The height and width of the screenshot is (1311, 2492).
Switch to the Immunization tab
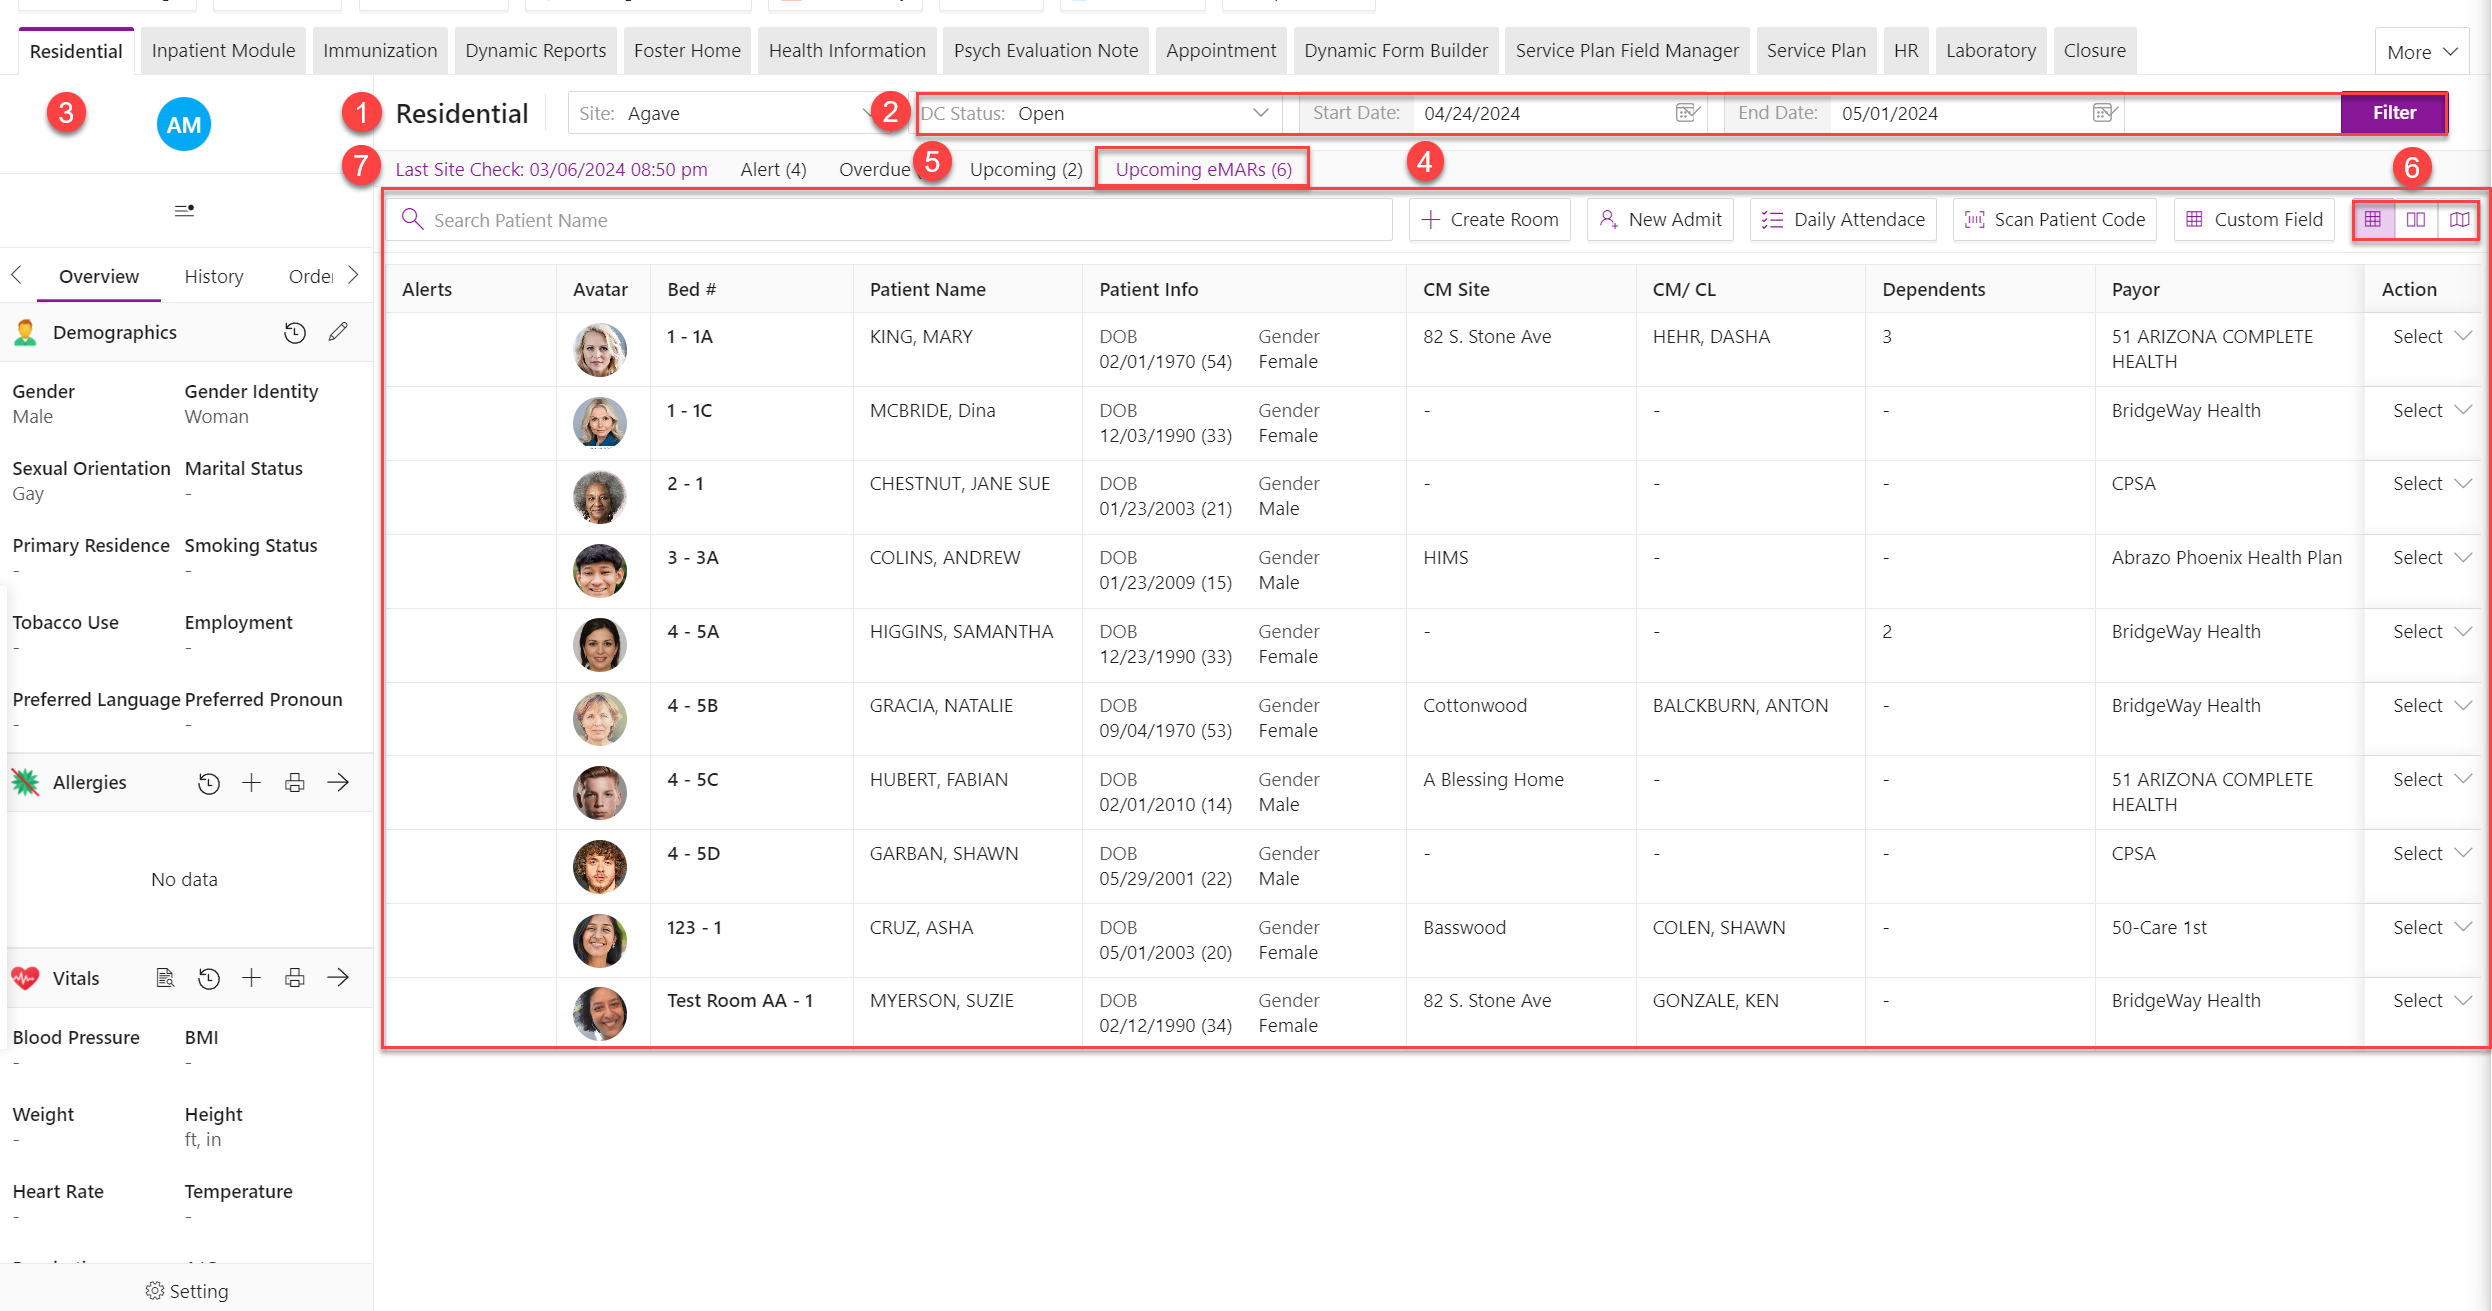[x=380, y=51]
